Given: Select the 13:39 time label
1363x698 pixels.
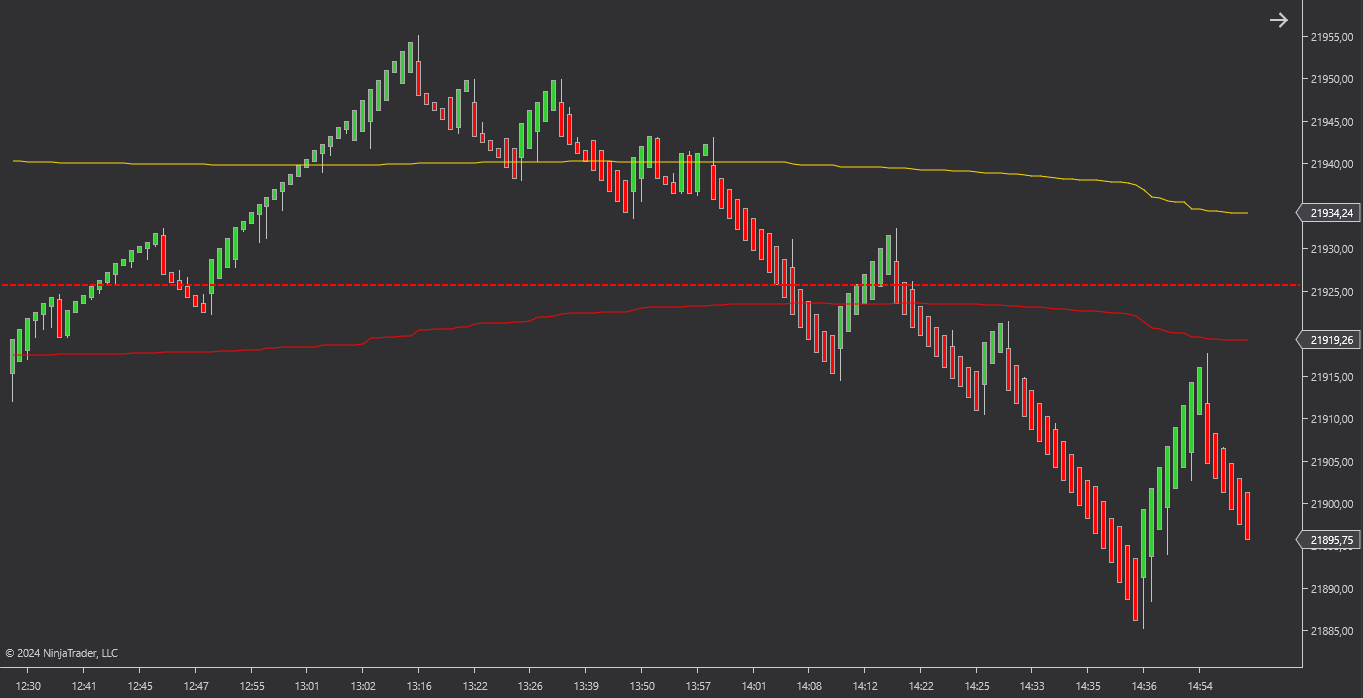Looking at the screenshot, I should 588,687.
